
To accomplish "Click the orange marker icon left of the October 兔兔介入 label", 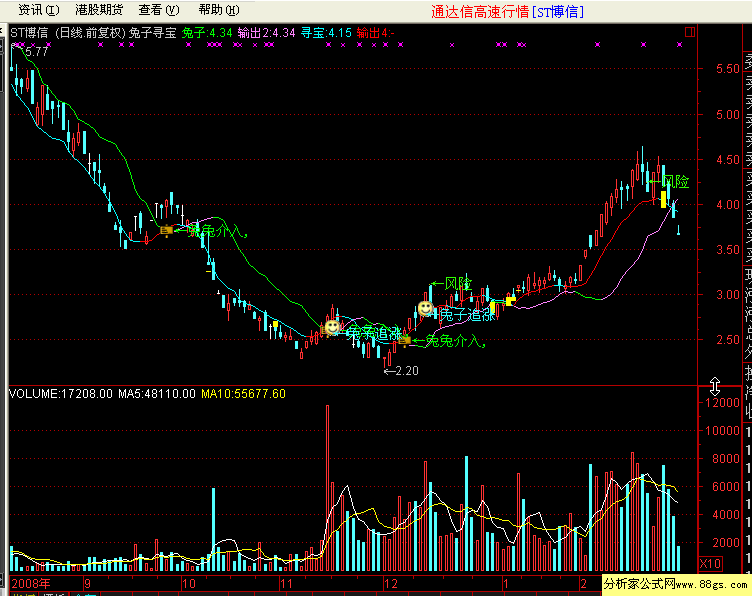I will click(x=166, y=231).
